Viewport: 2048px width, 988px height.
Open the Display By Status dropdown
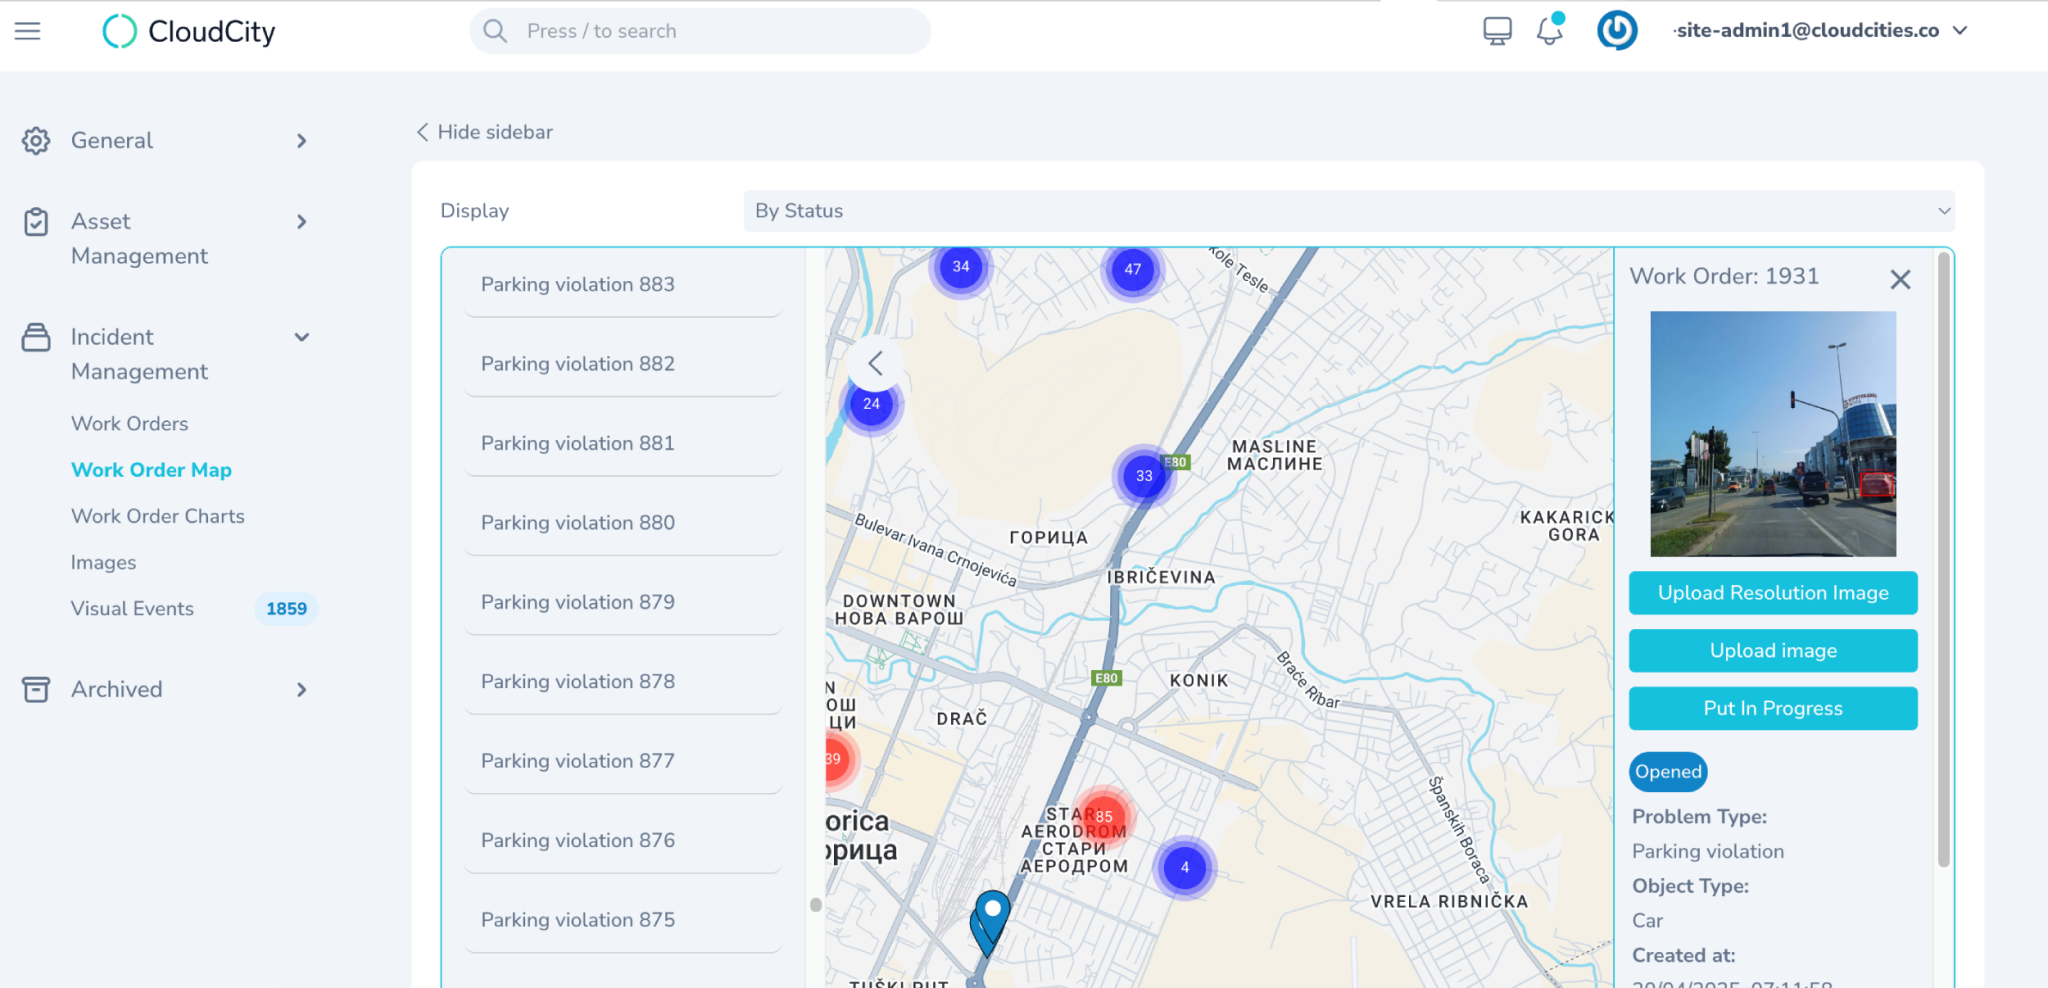coord(1348,211)
